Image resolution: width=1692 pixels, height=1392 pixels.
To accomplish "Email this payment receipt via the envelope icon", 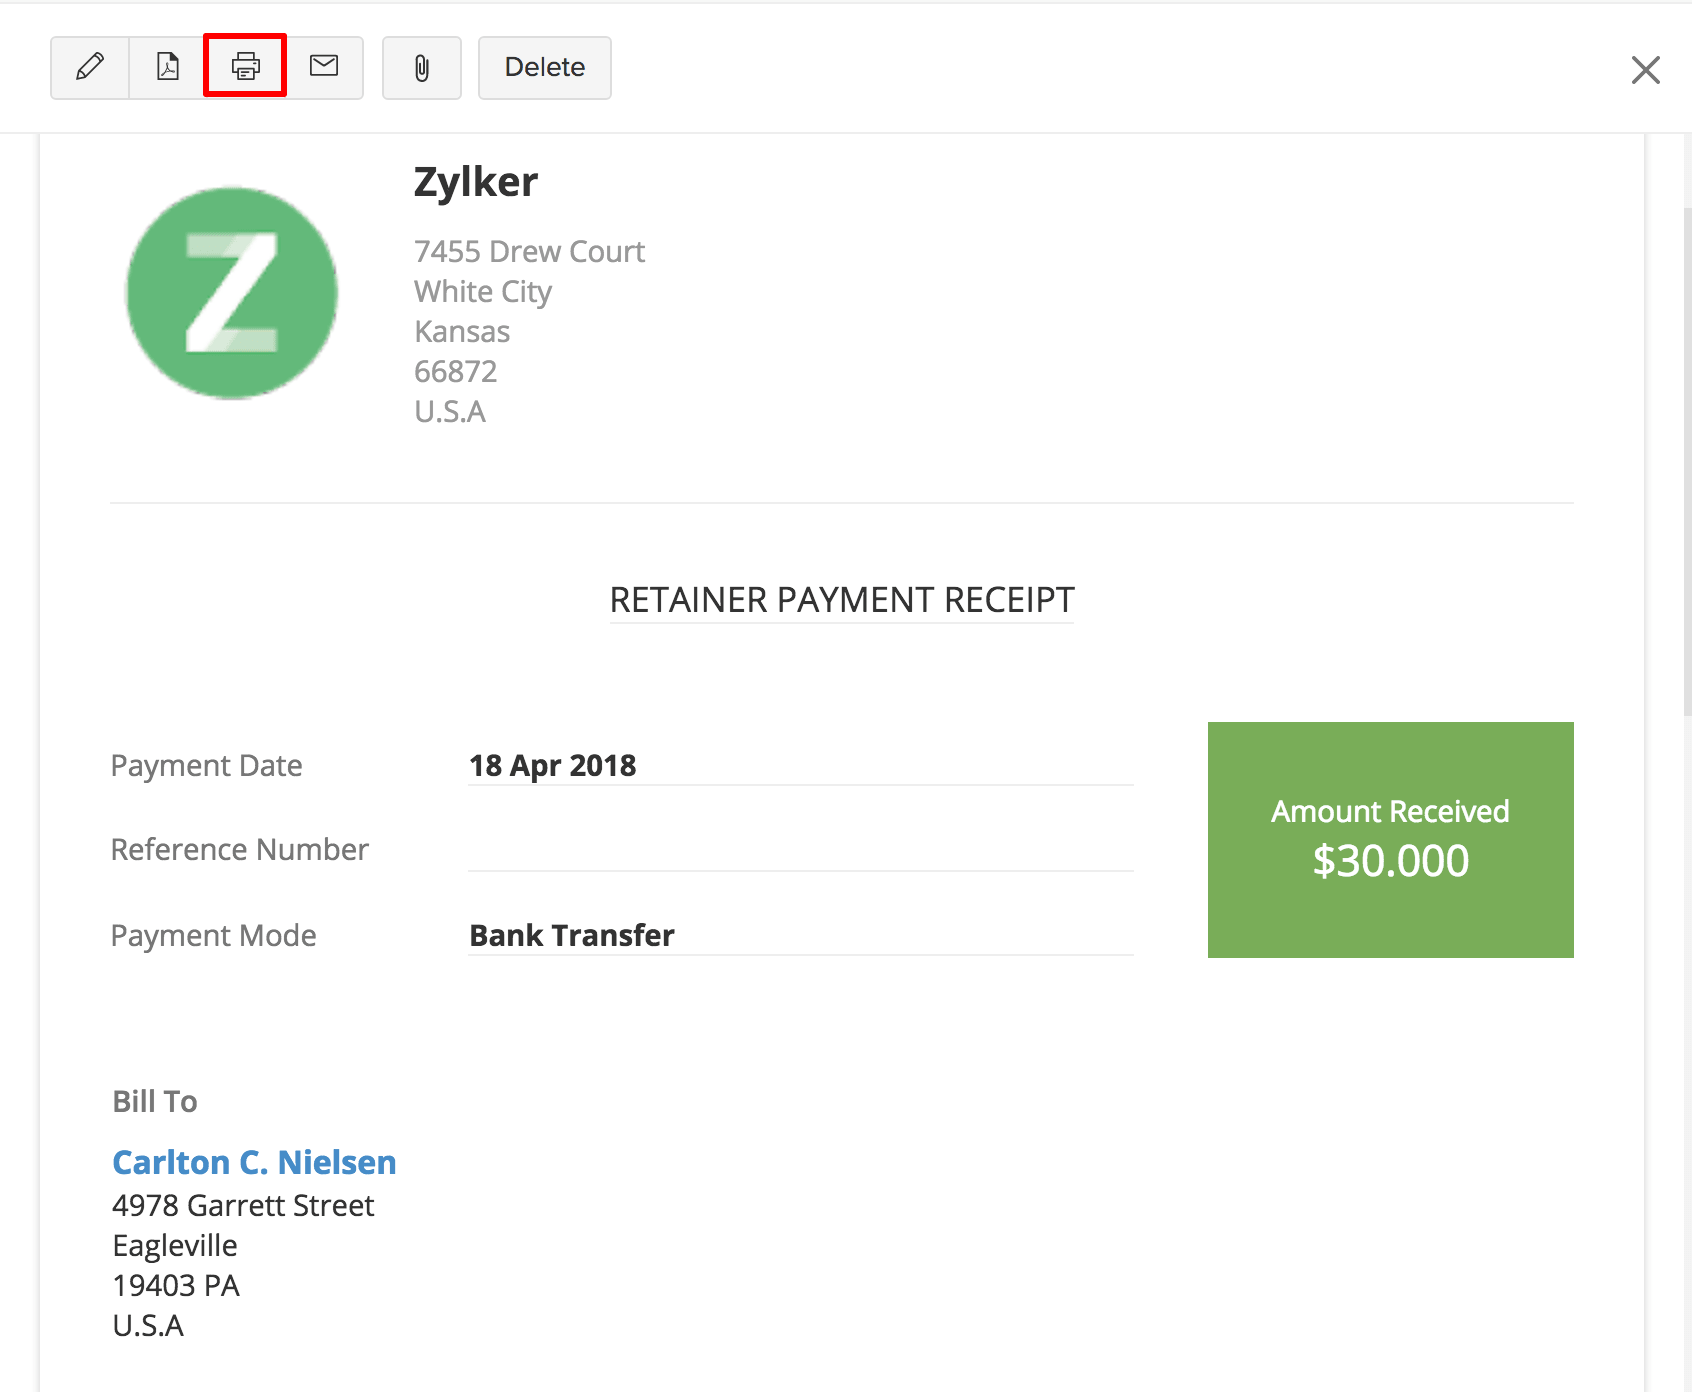I will click(324, 67).
